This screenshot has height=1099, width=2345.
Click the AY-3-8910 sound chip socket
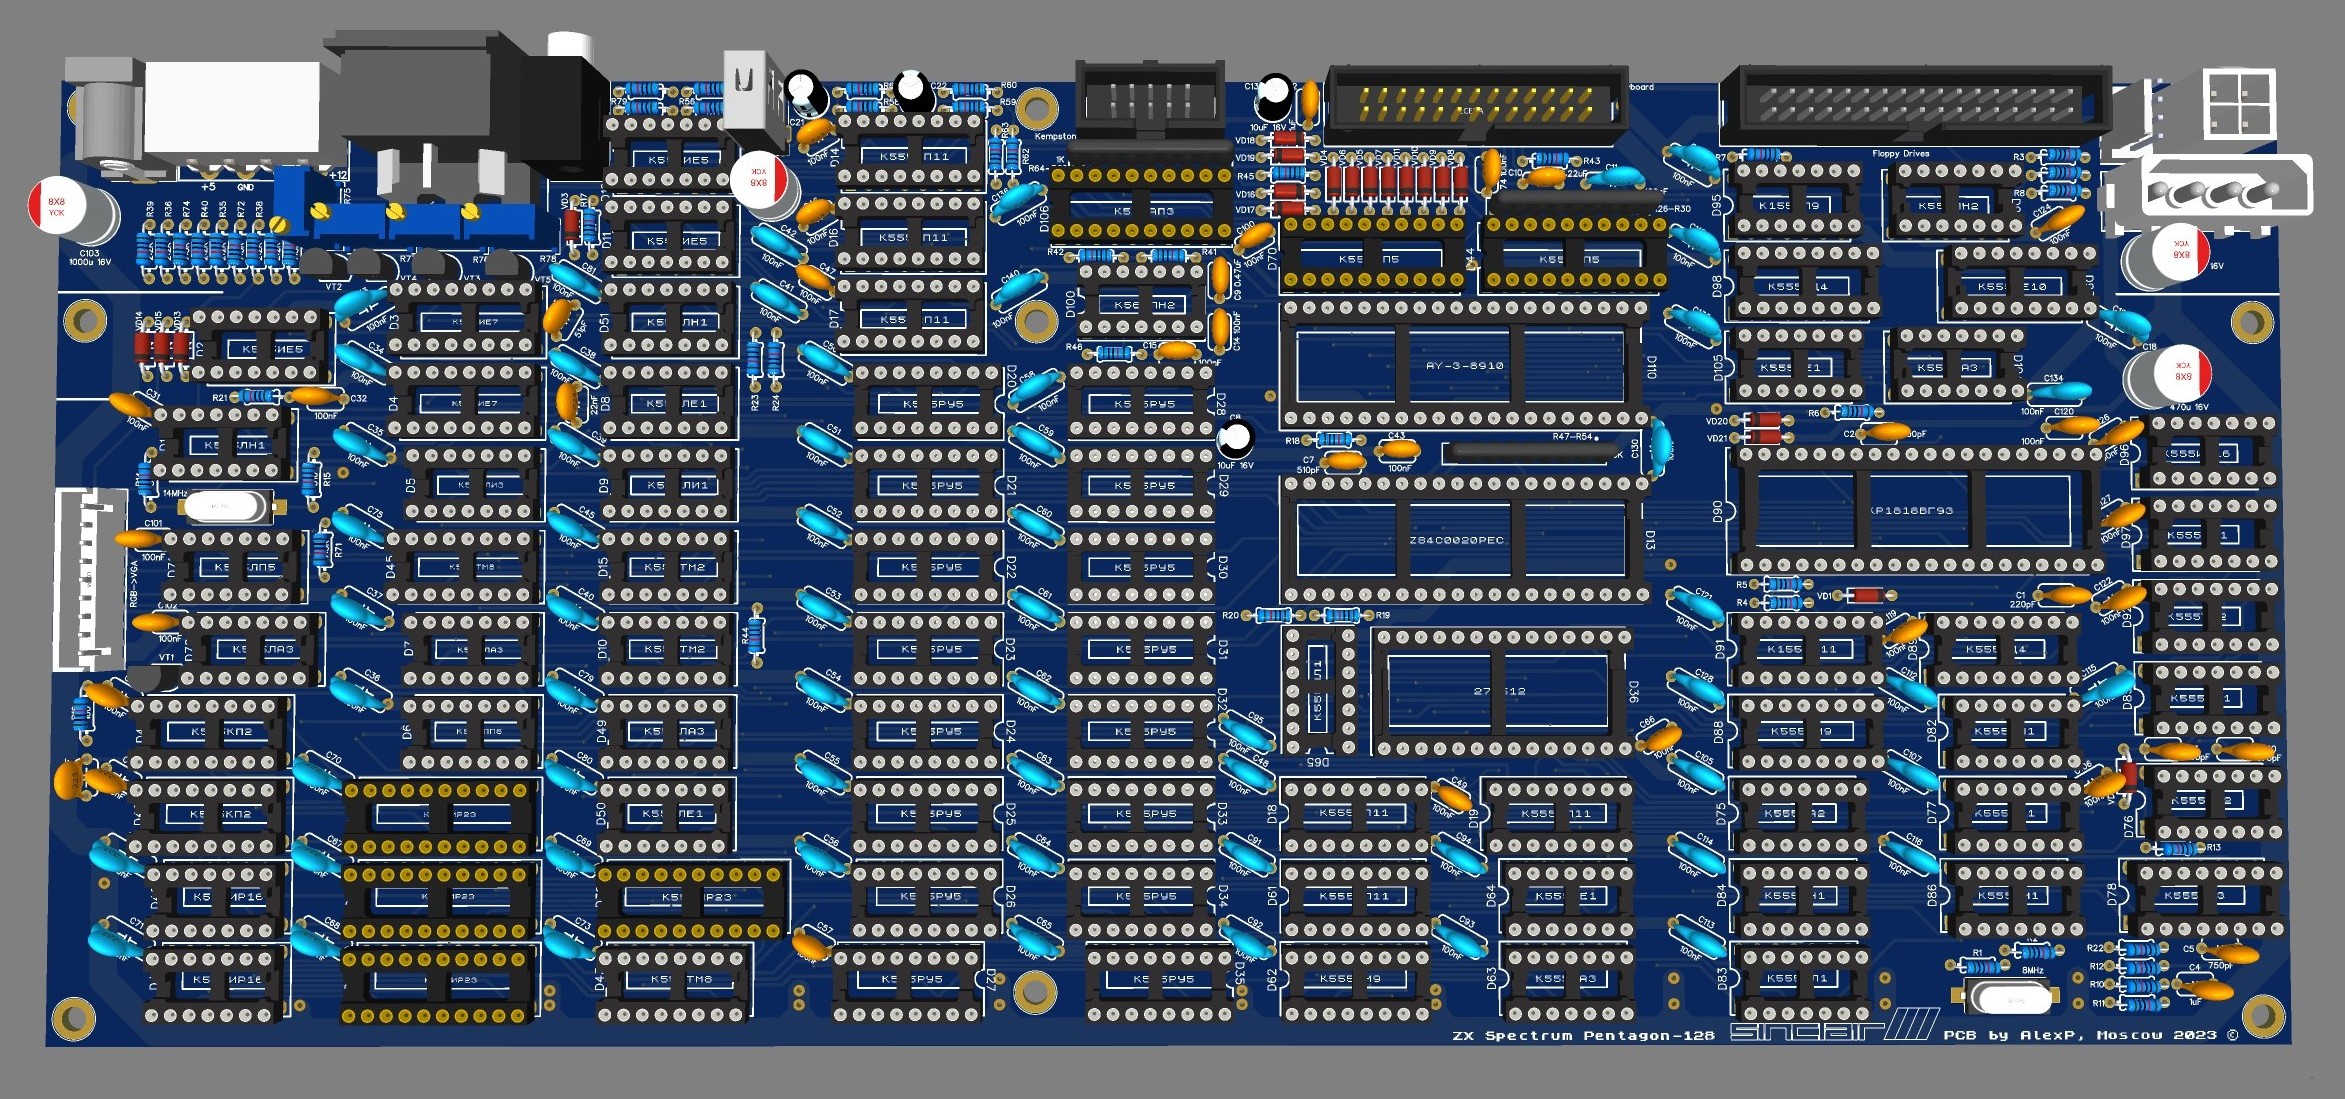(x=1464, y=364)
